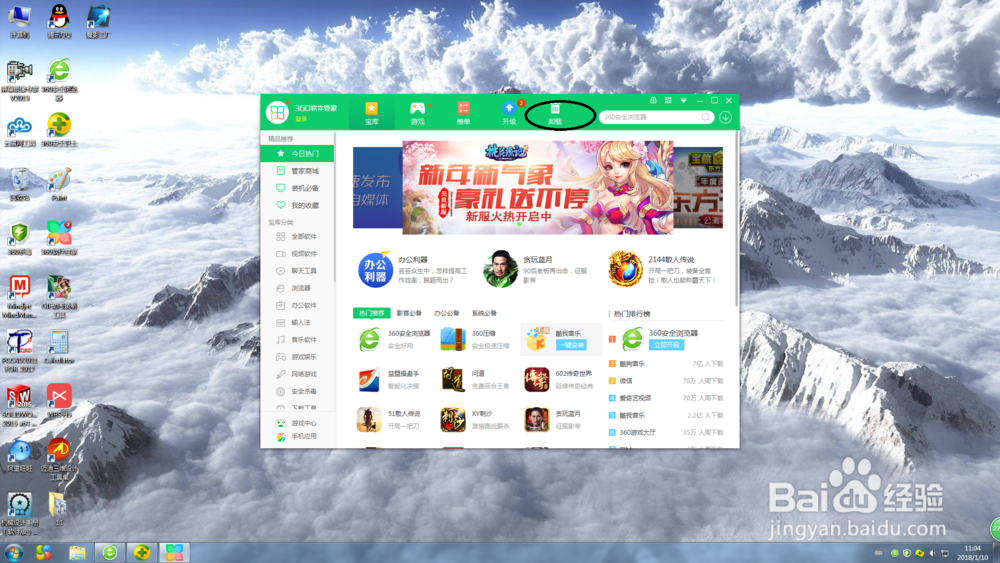
Task: Open the 榜单 ranking list tab
Action: 463,113
